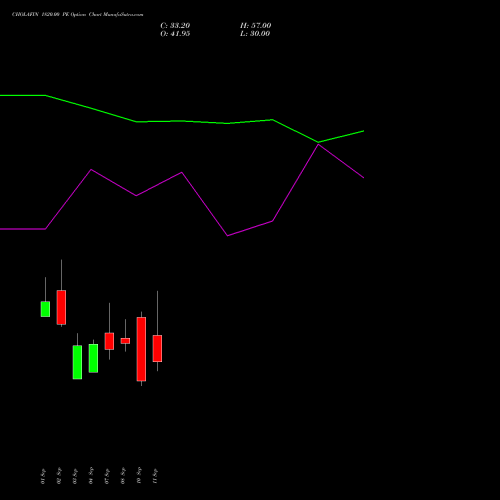Screen dimensions: 500x500
Task: Click the CHOLAFIN PE Options Chart title
Action: coord(77,14)
